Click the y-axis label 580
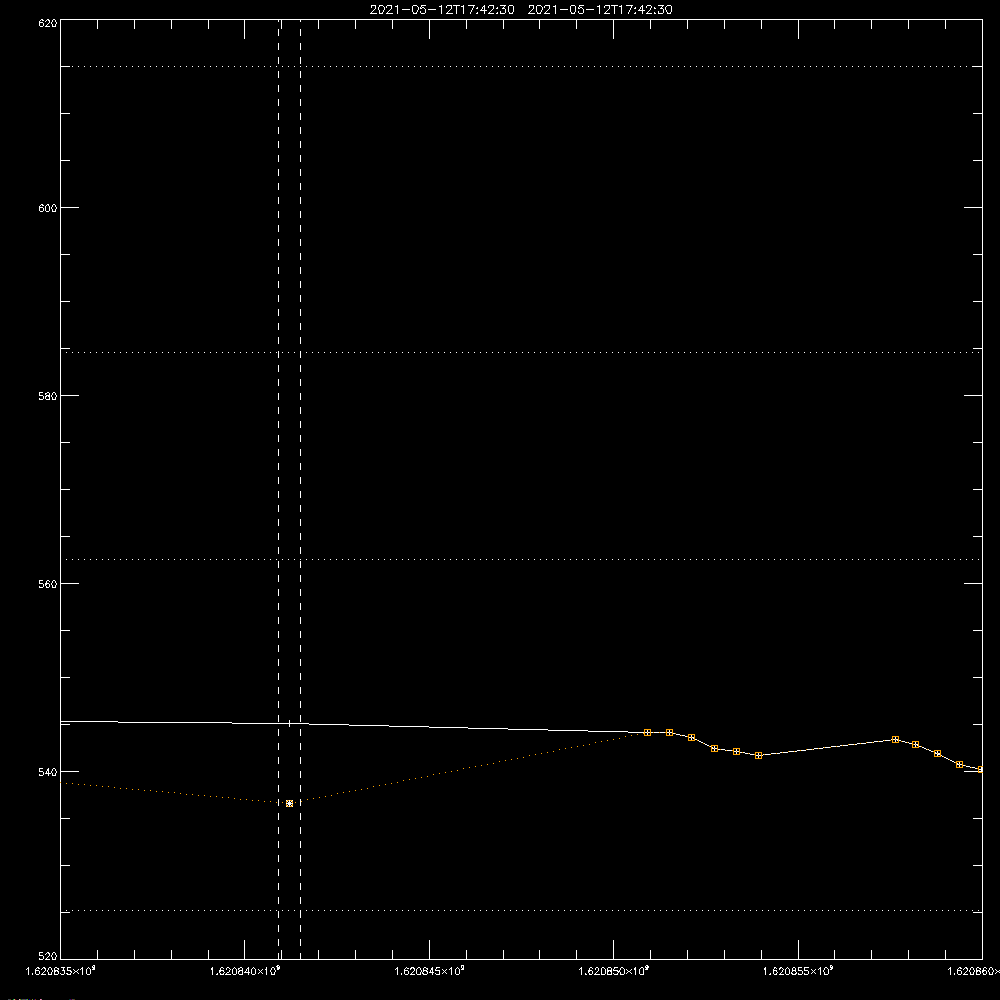 point(48,396)
